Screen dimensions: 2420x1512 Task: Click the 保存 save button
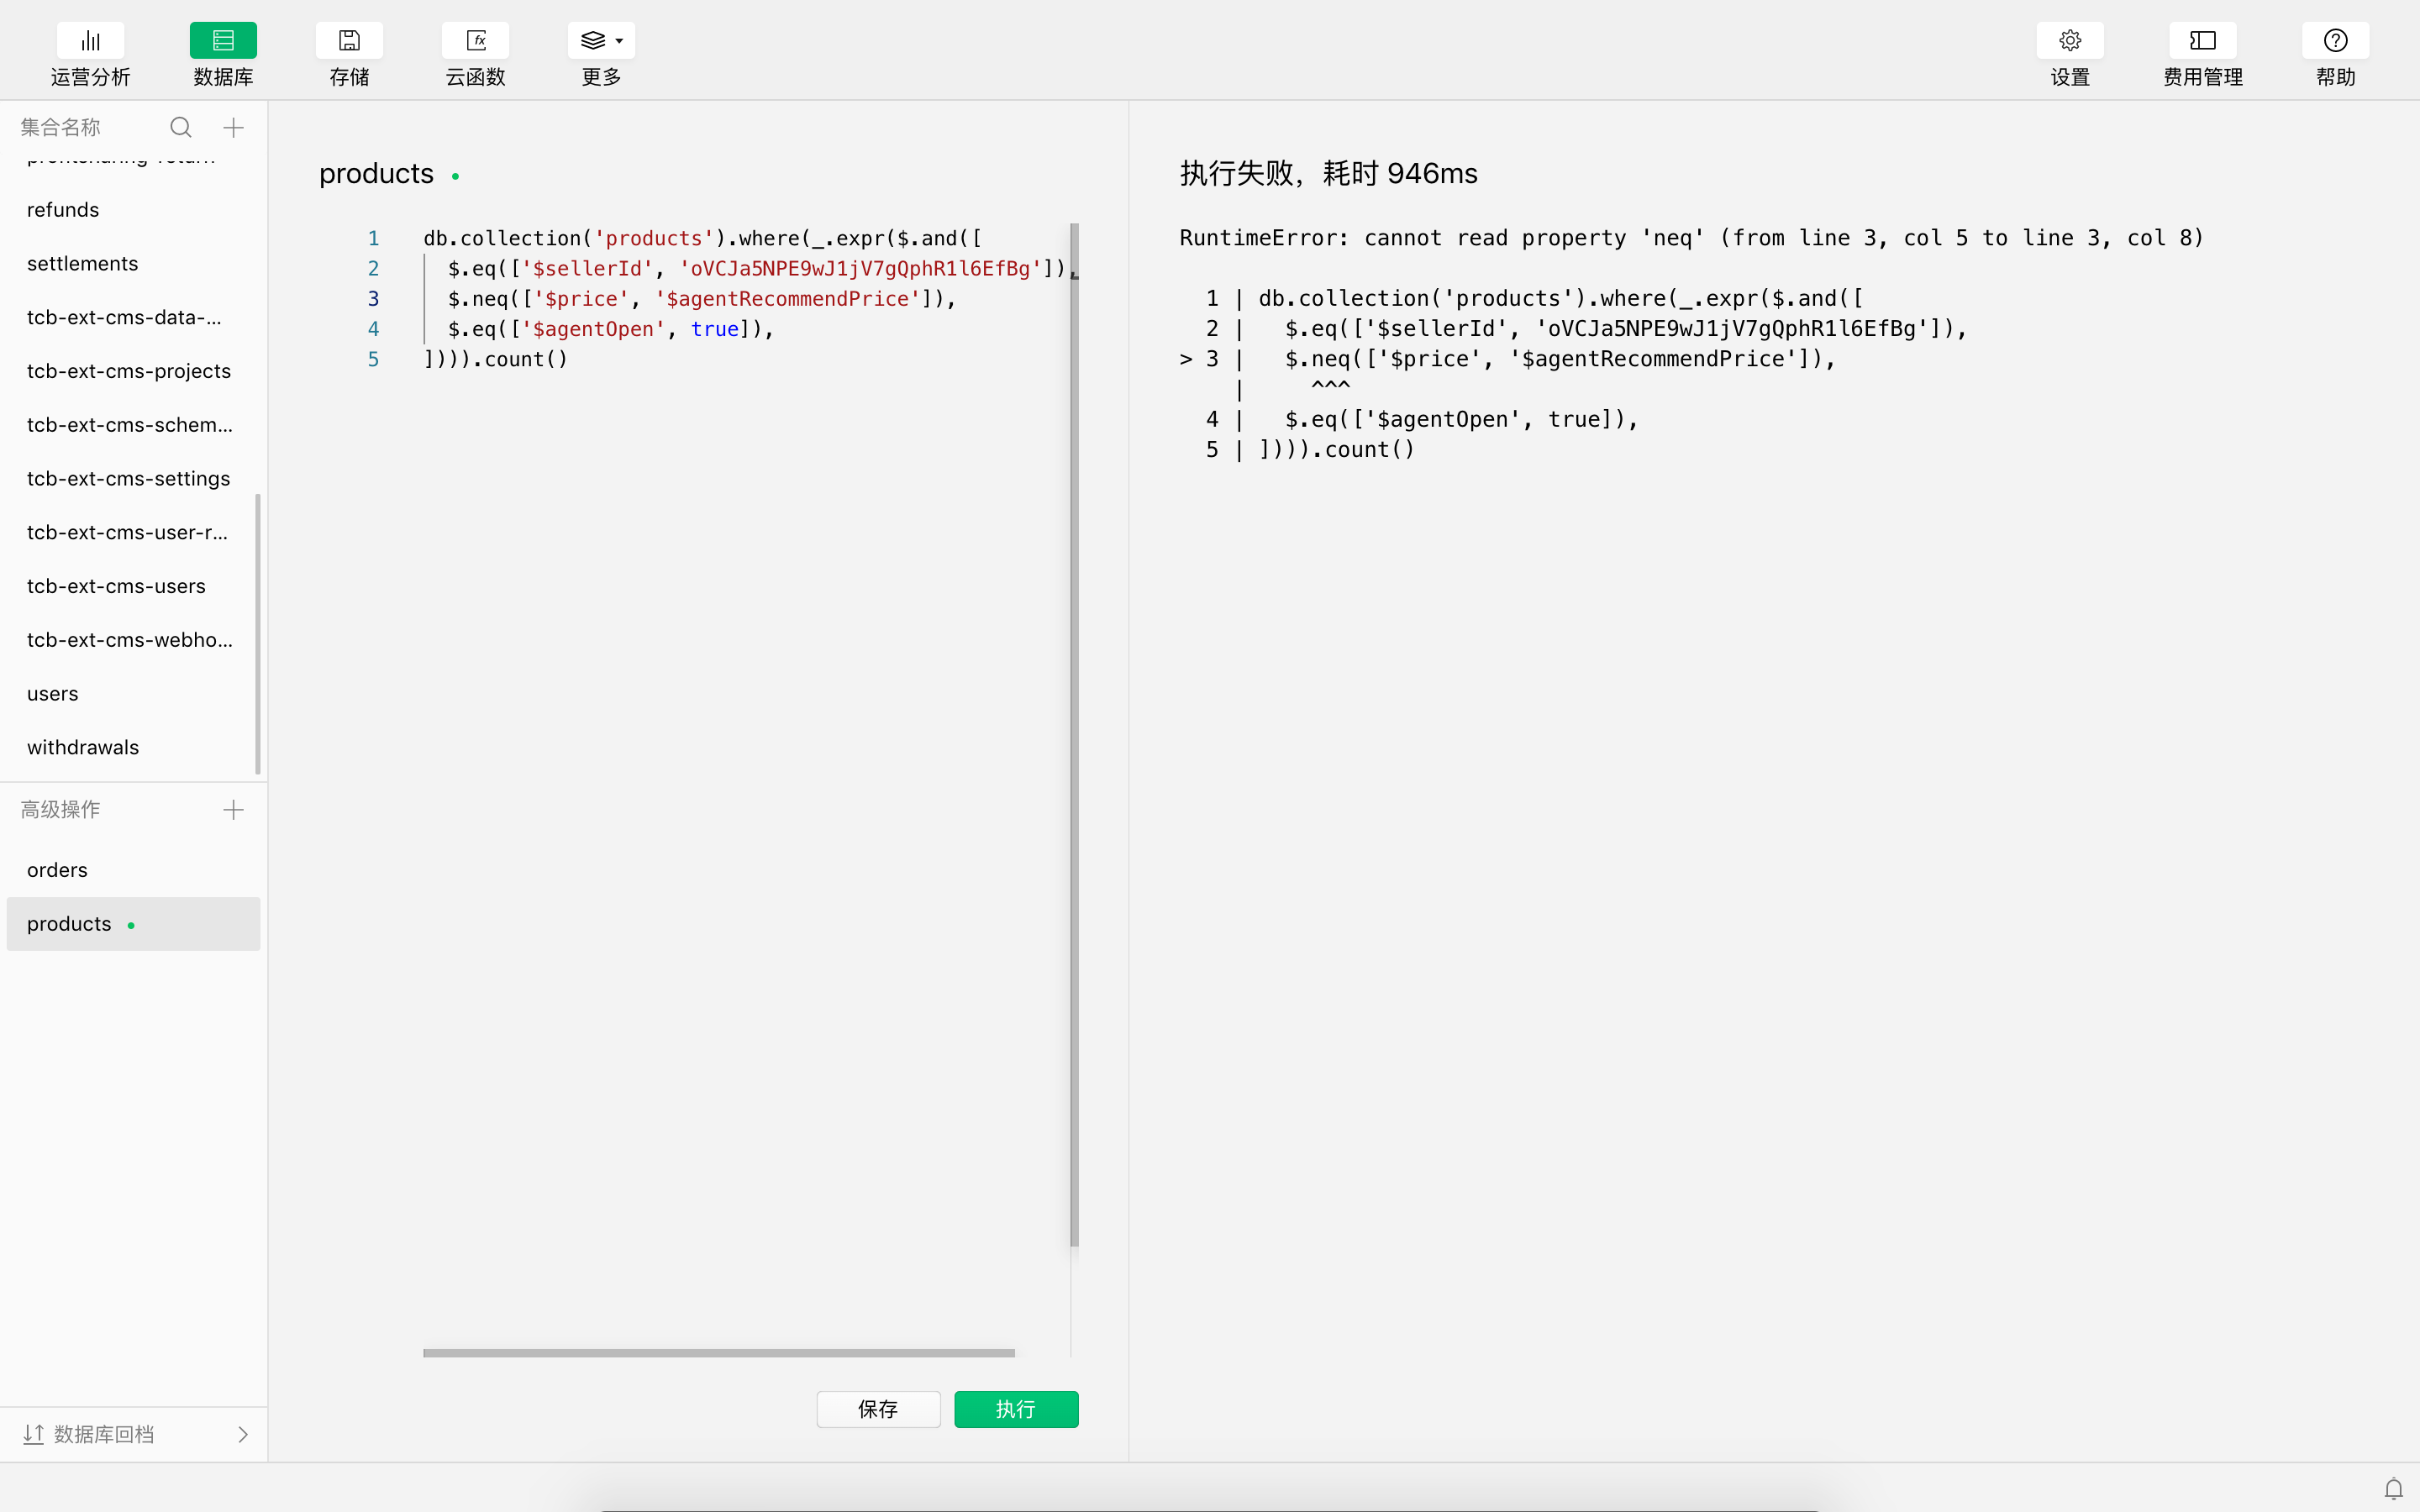pos(878,1409)
